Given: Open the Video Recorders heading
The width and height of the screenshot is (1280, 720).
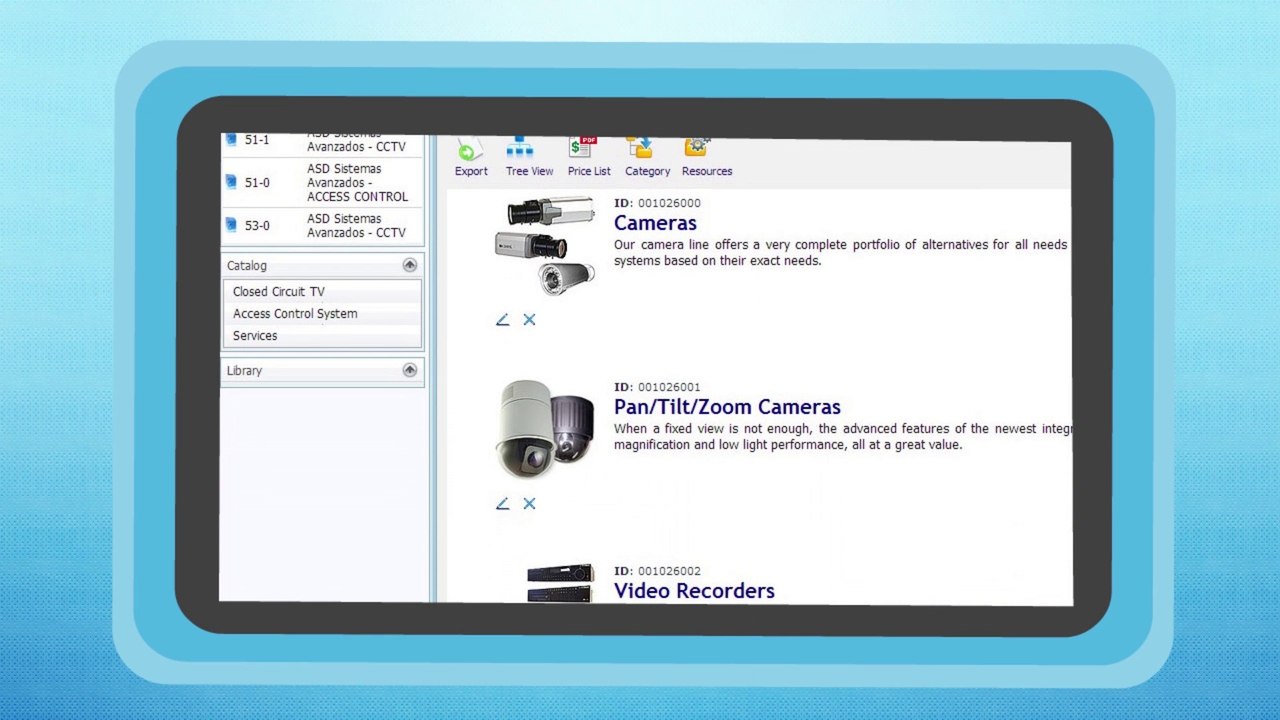Looking at the screenshot, I should point(694,591).
